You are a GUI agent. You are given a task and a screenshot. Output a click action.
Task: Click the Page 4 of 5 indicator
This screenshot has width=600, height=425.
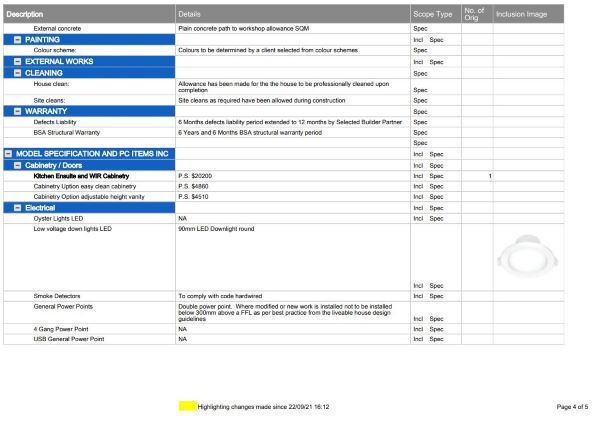click(572, 407)
